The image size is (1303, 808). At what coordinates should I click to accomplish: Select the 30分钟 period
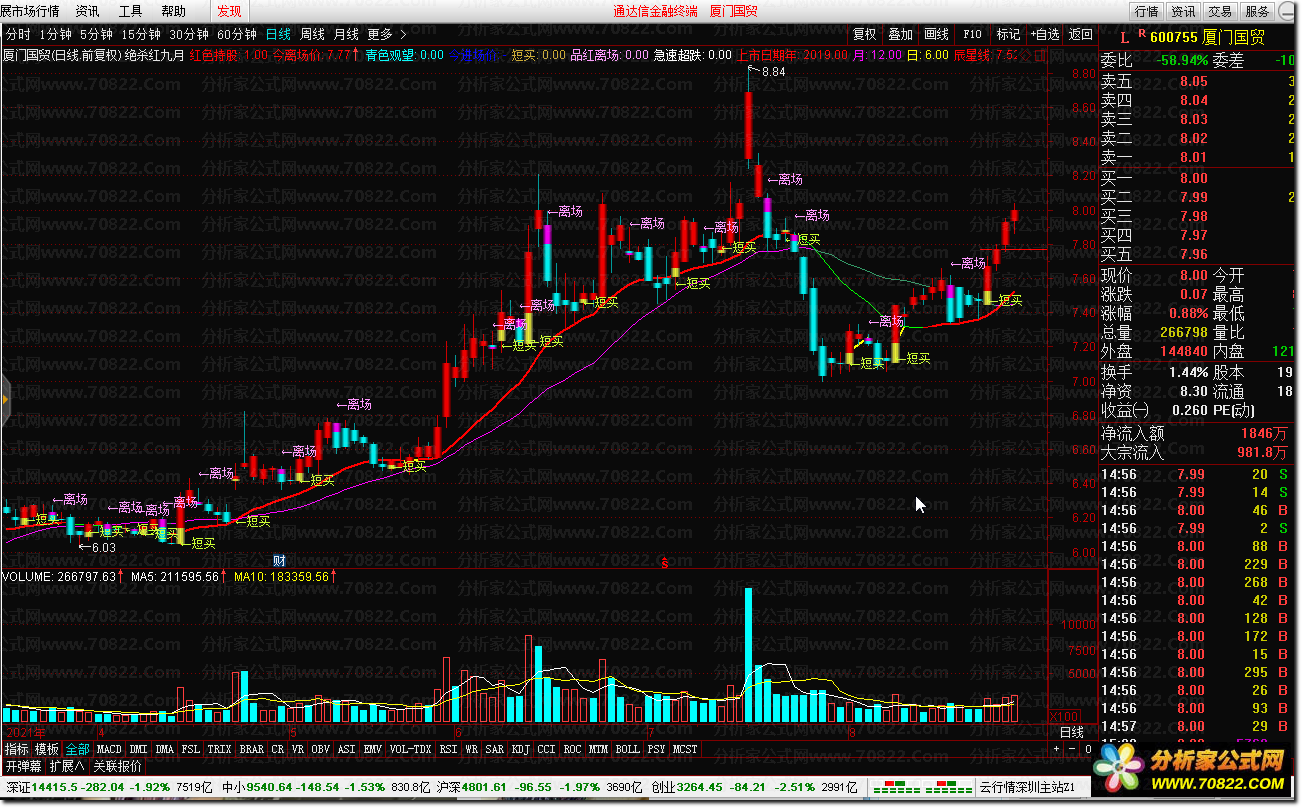click(188, 33)
